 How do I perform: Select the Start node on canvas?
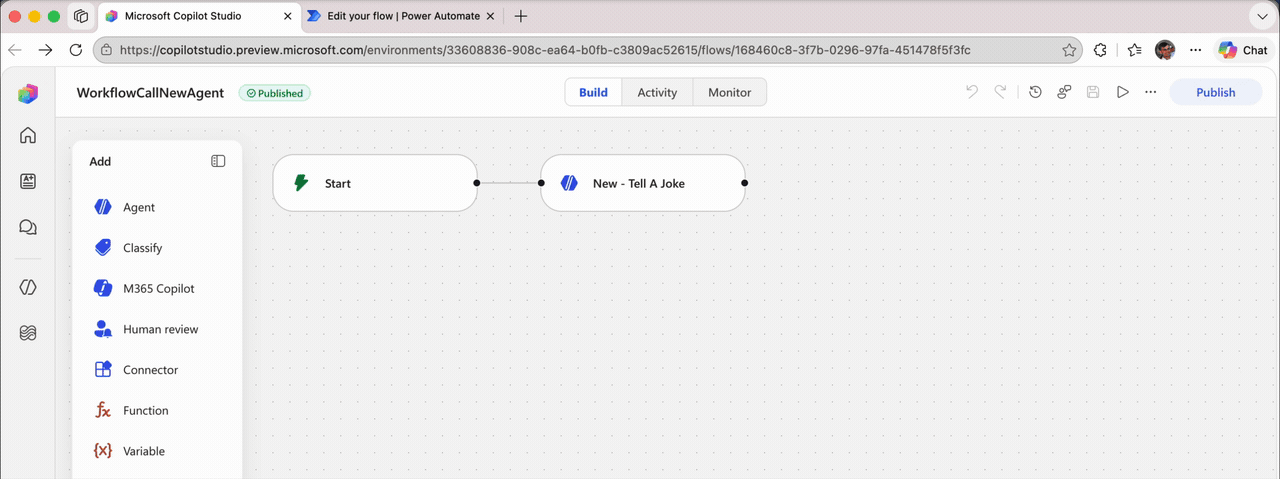coord(375,183)
